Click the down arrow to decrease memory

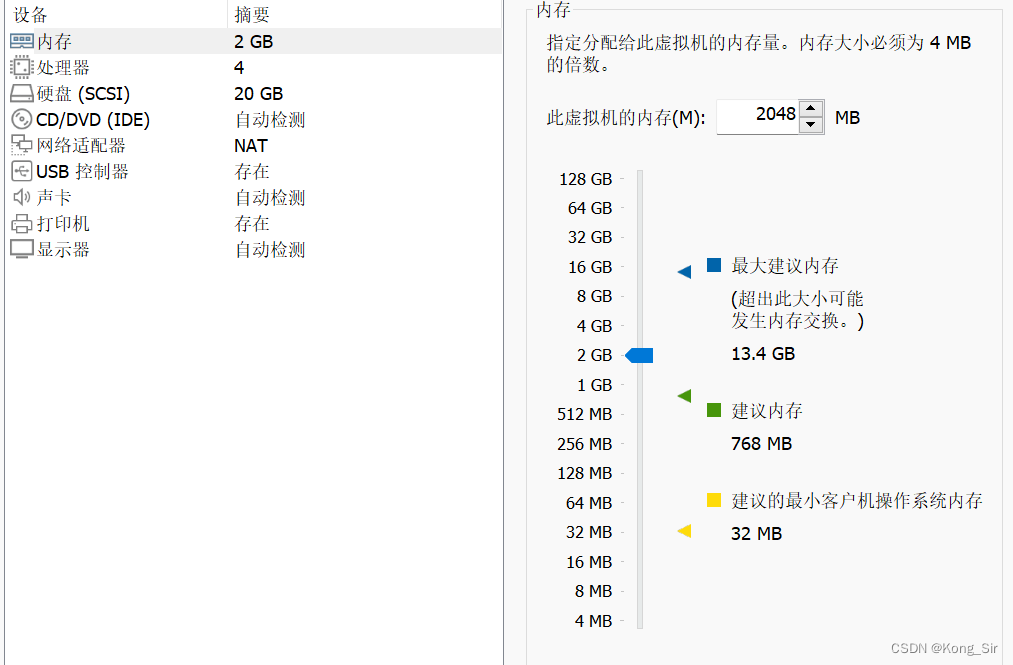(810, 124)
